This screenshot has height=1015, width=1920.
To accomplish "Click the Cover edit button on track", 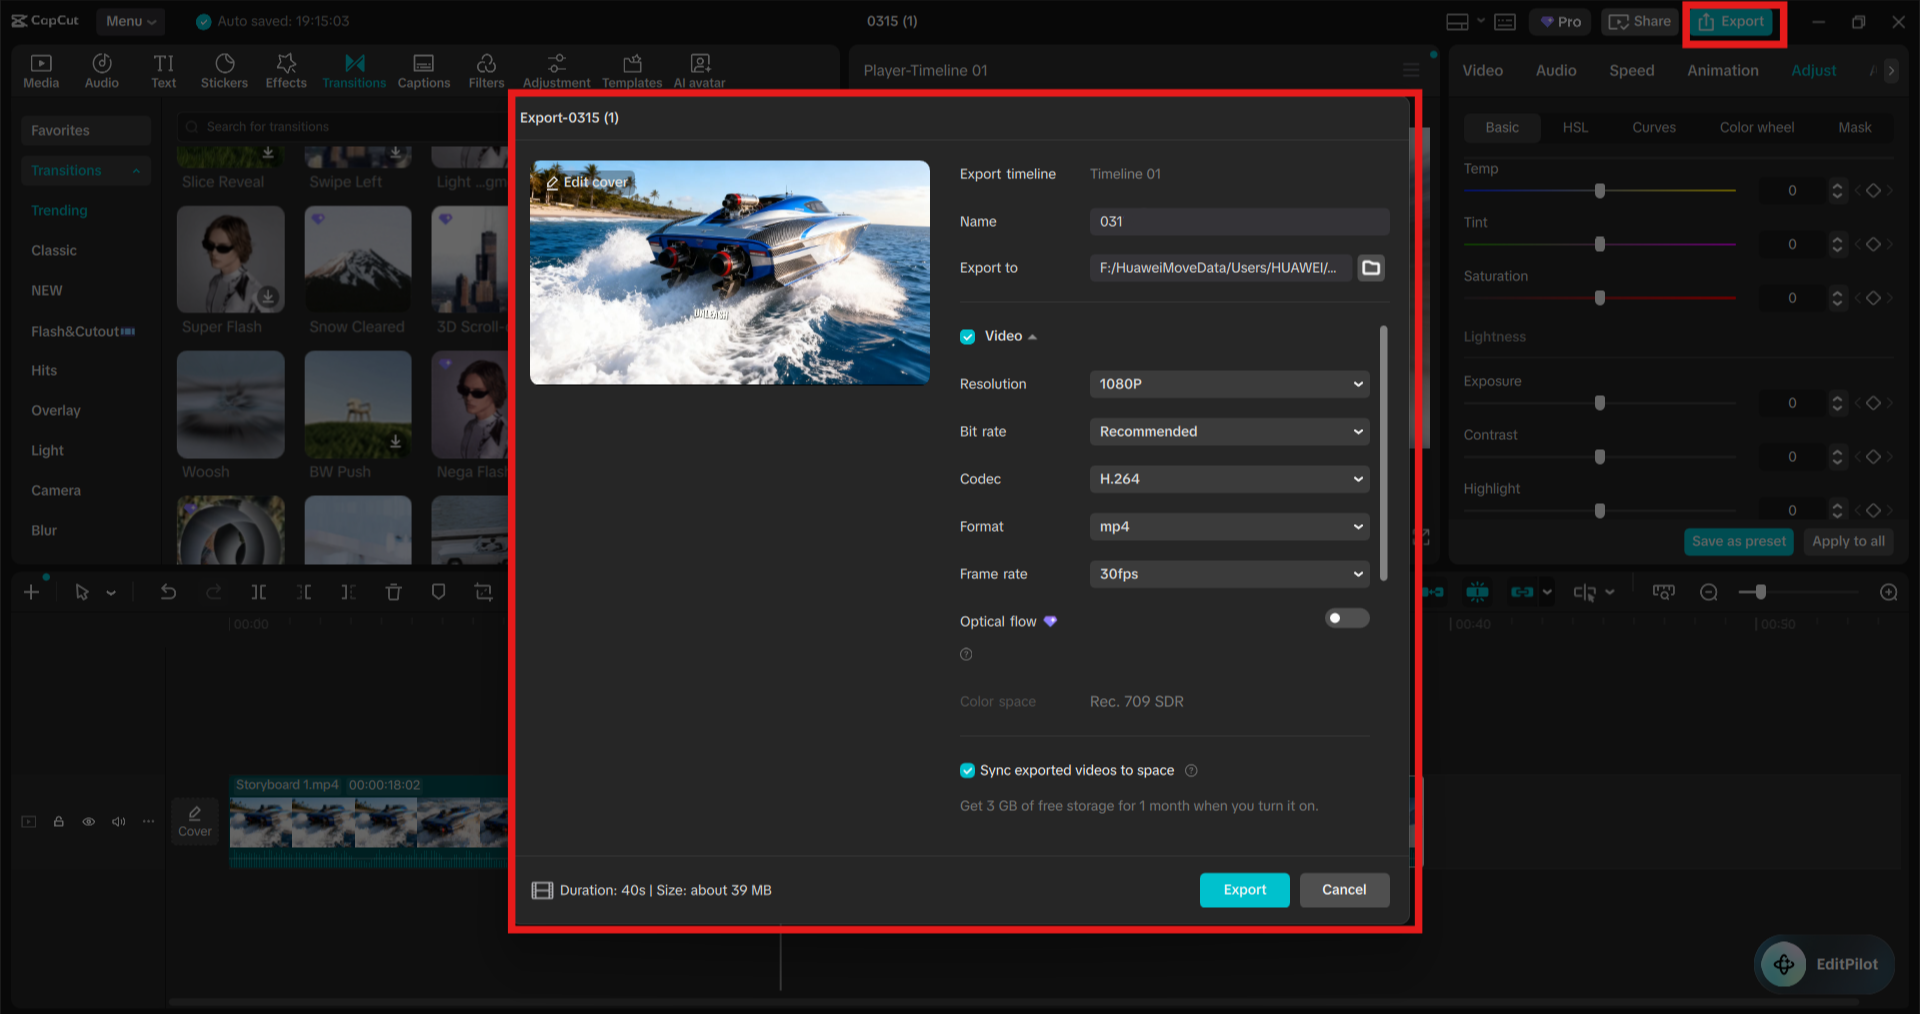I will (195, 822).
